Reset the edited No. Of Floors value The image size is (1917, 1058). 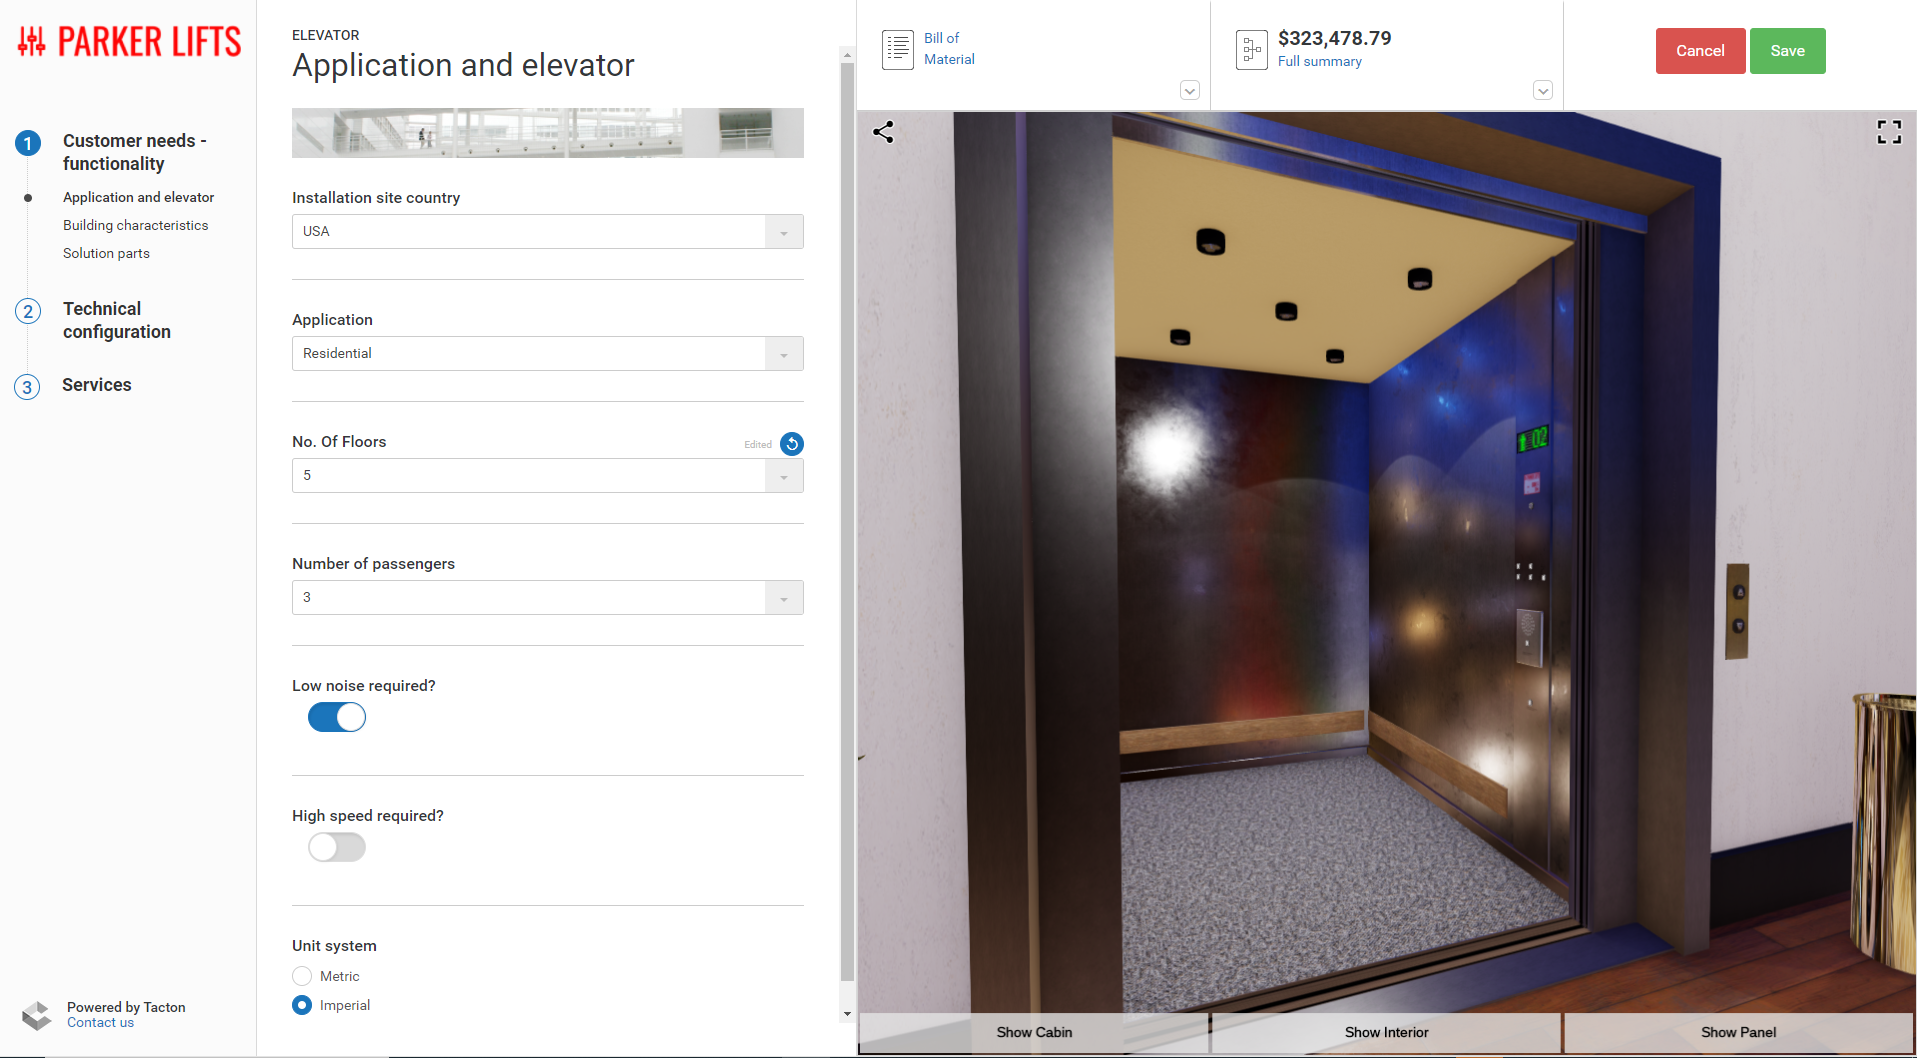point(791,444)
